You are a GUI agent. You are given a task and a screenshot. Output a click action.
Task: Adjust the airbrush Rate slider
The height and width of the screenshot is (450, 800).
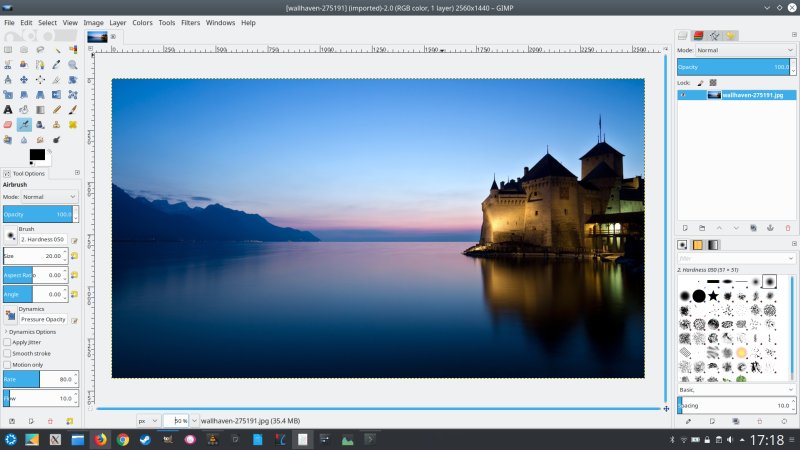tap(41, 379)
